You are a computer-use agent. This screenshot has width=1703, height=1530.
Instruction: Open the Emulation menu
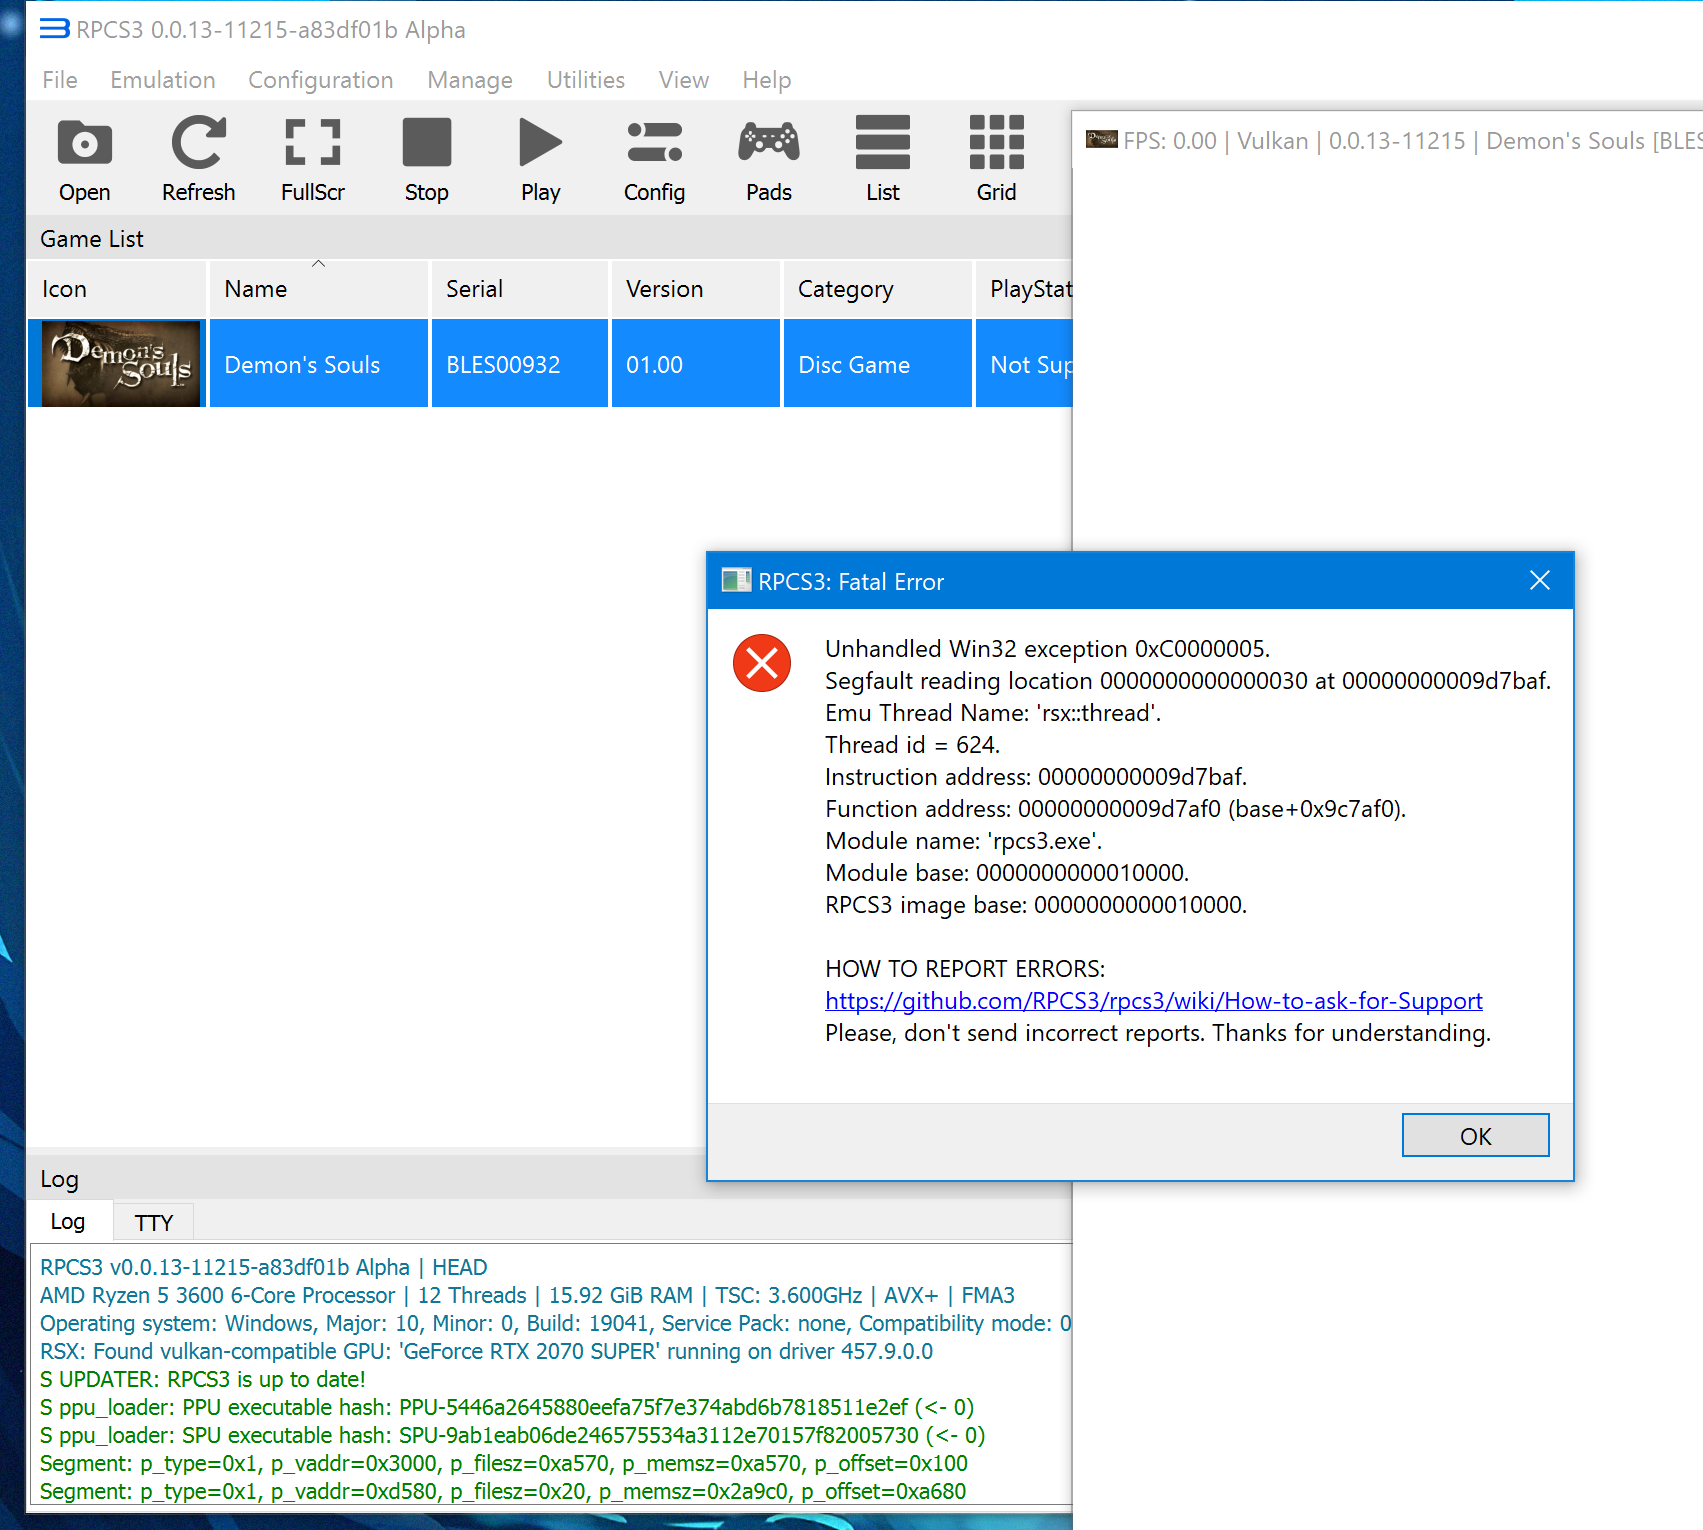pos(163,80)
